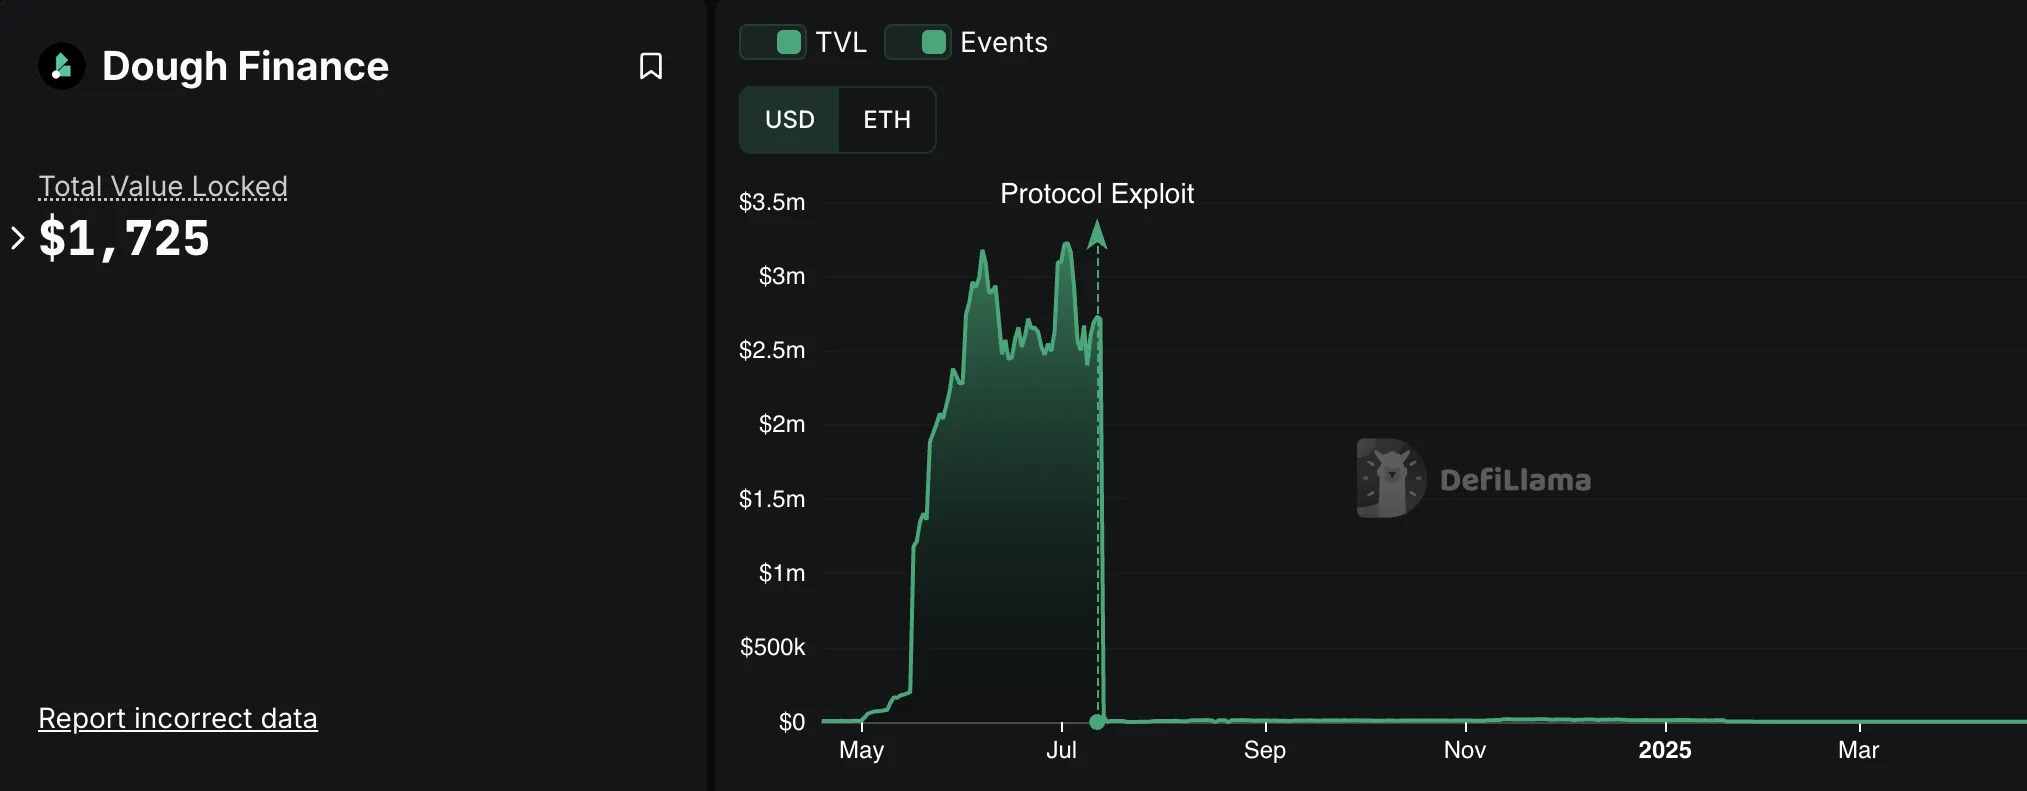Click the 2025 label on the time axis
Image resolution: width=2027 pixels, height=791 pixels.
coord(1664,750)
